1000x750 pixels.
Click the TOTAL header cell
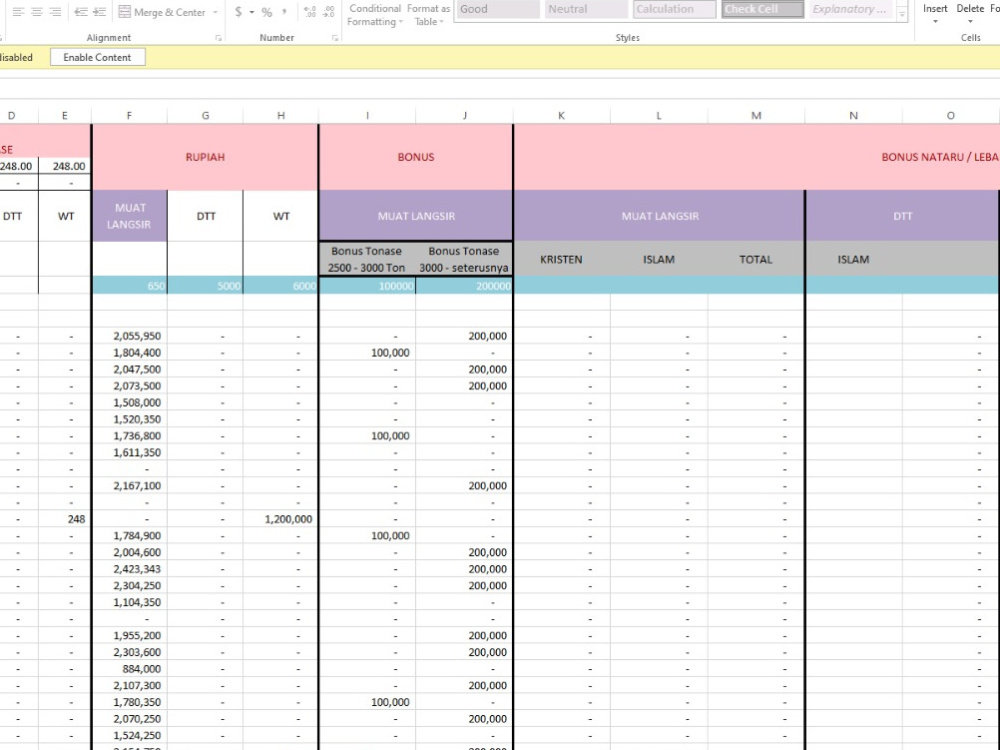pyautogui.click(x=756, y=260)
